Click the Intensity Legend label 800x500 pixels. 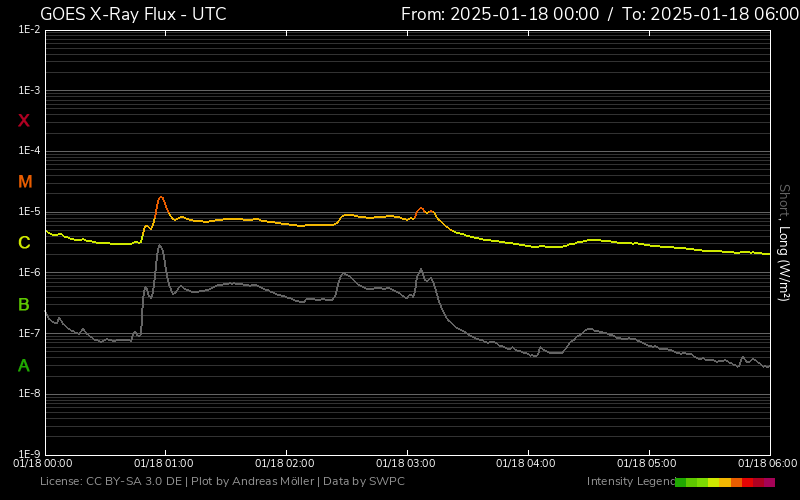(631, 481)
